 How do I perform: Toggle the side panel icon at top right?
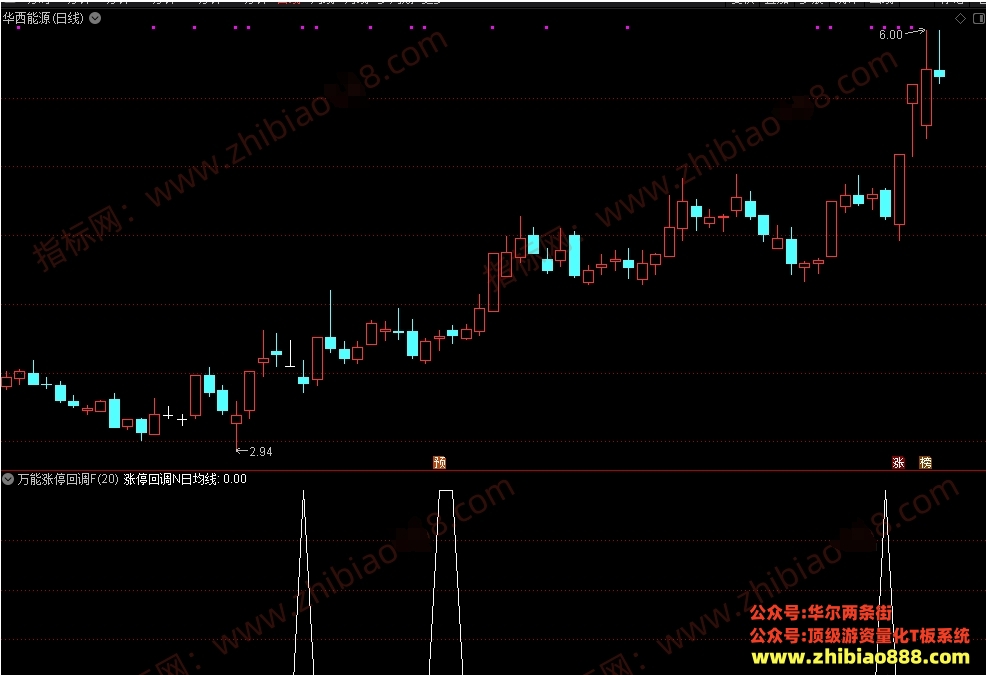979,19
